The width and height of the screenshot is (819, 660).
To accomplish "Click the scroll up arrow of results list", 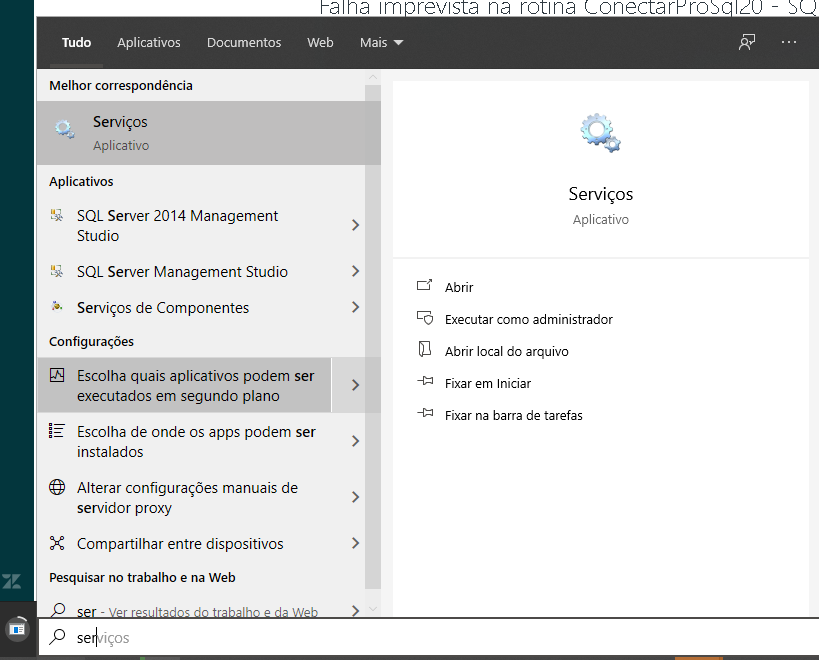I will (373, 77).
